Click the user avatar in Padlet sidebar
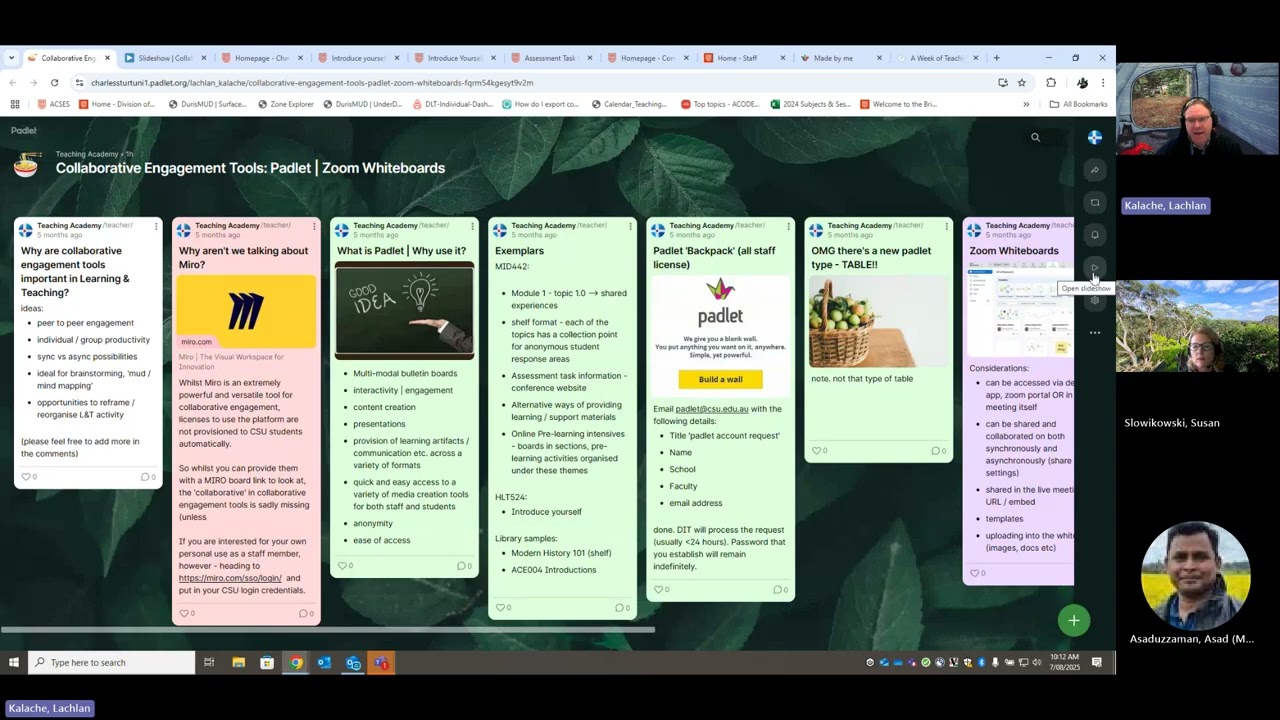 1095,138
